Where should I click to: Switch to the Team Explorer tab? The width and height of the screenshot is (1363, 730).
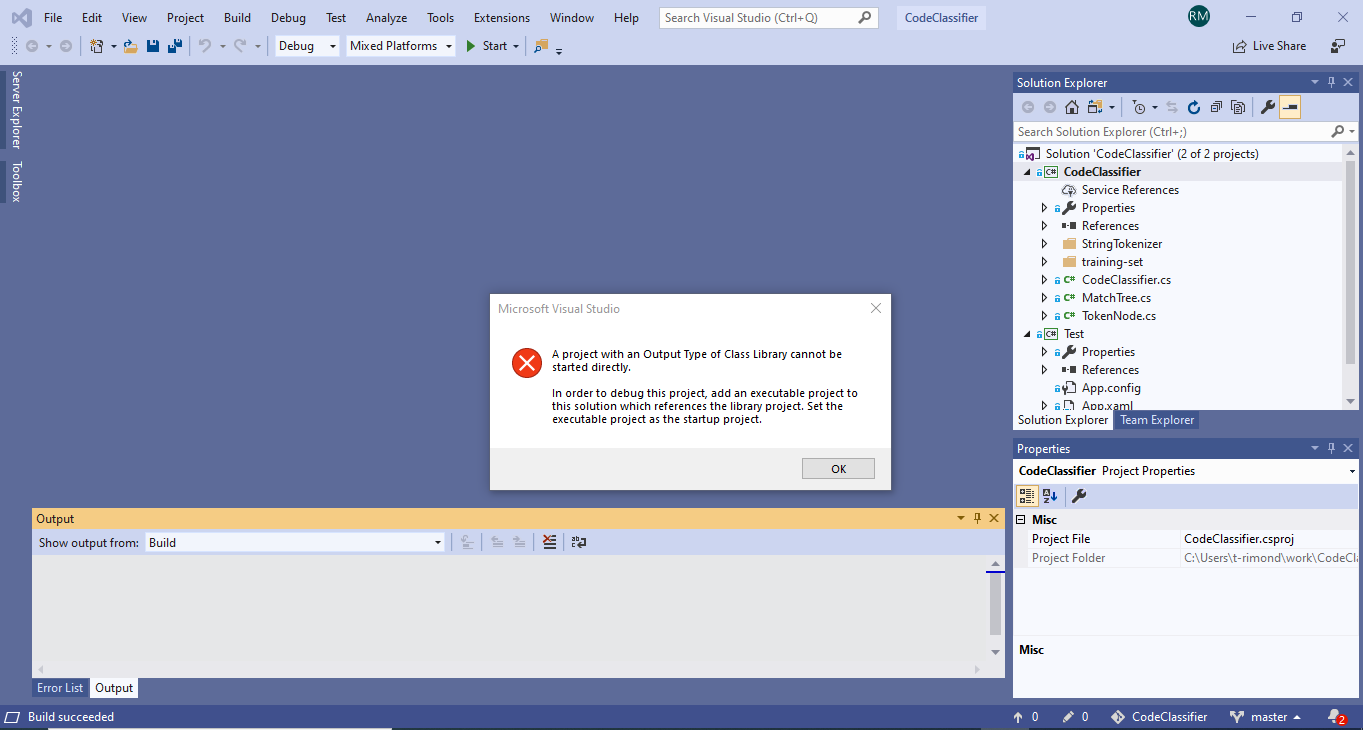click(x=1156, y=420)
